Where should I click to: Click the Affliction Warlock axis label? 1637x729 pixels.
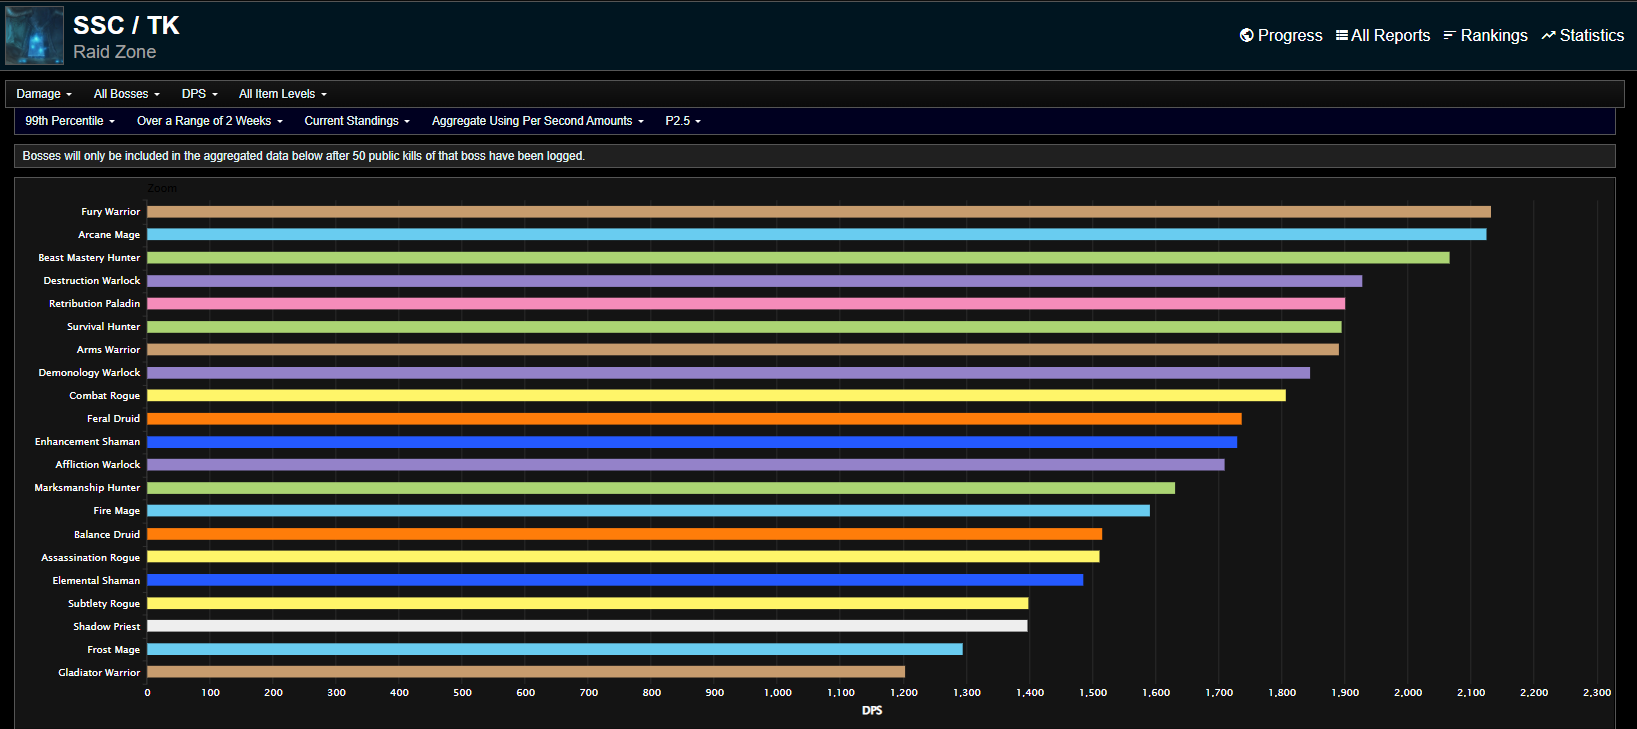[98, 465]
